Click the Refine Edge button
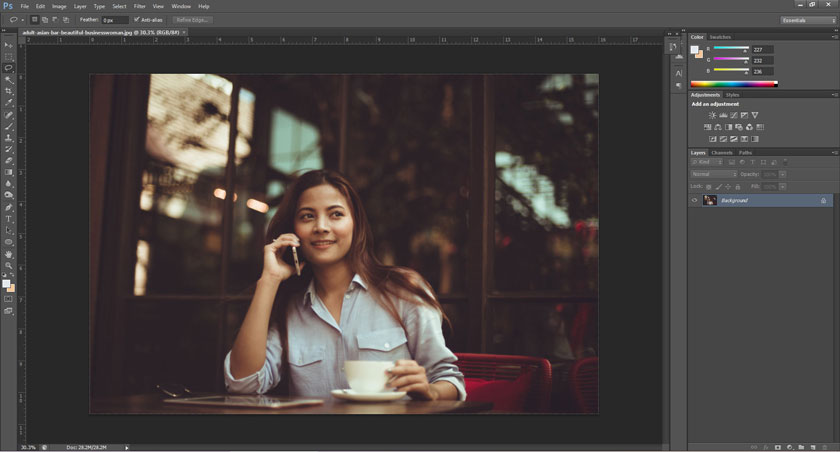The width and height of the screenshot is (840, 452). [192, 20]
